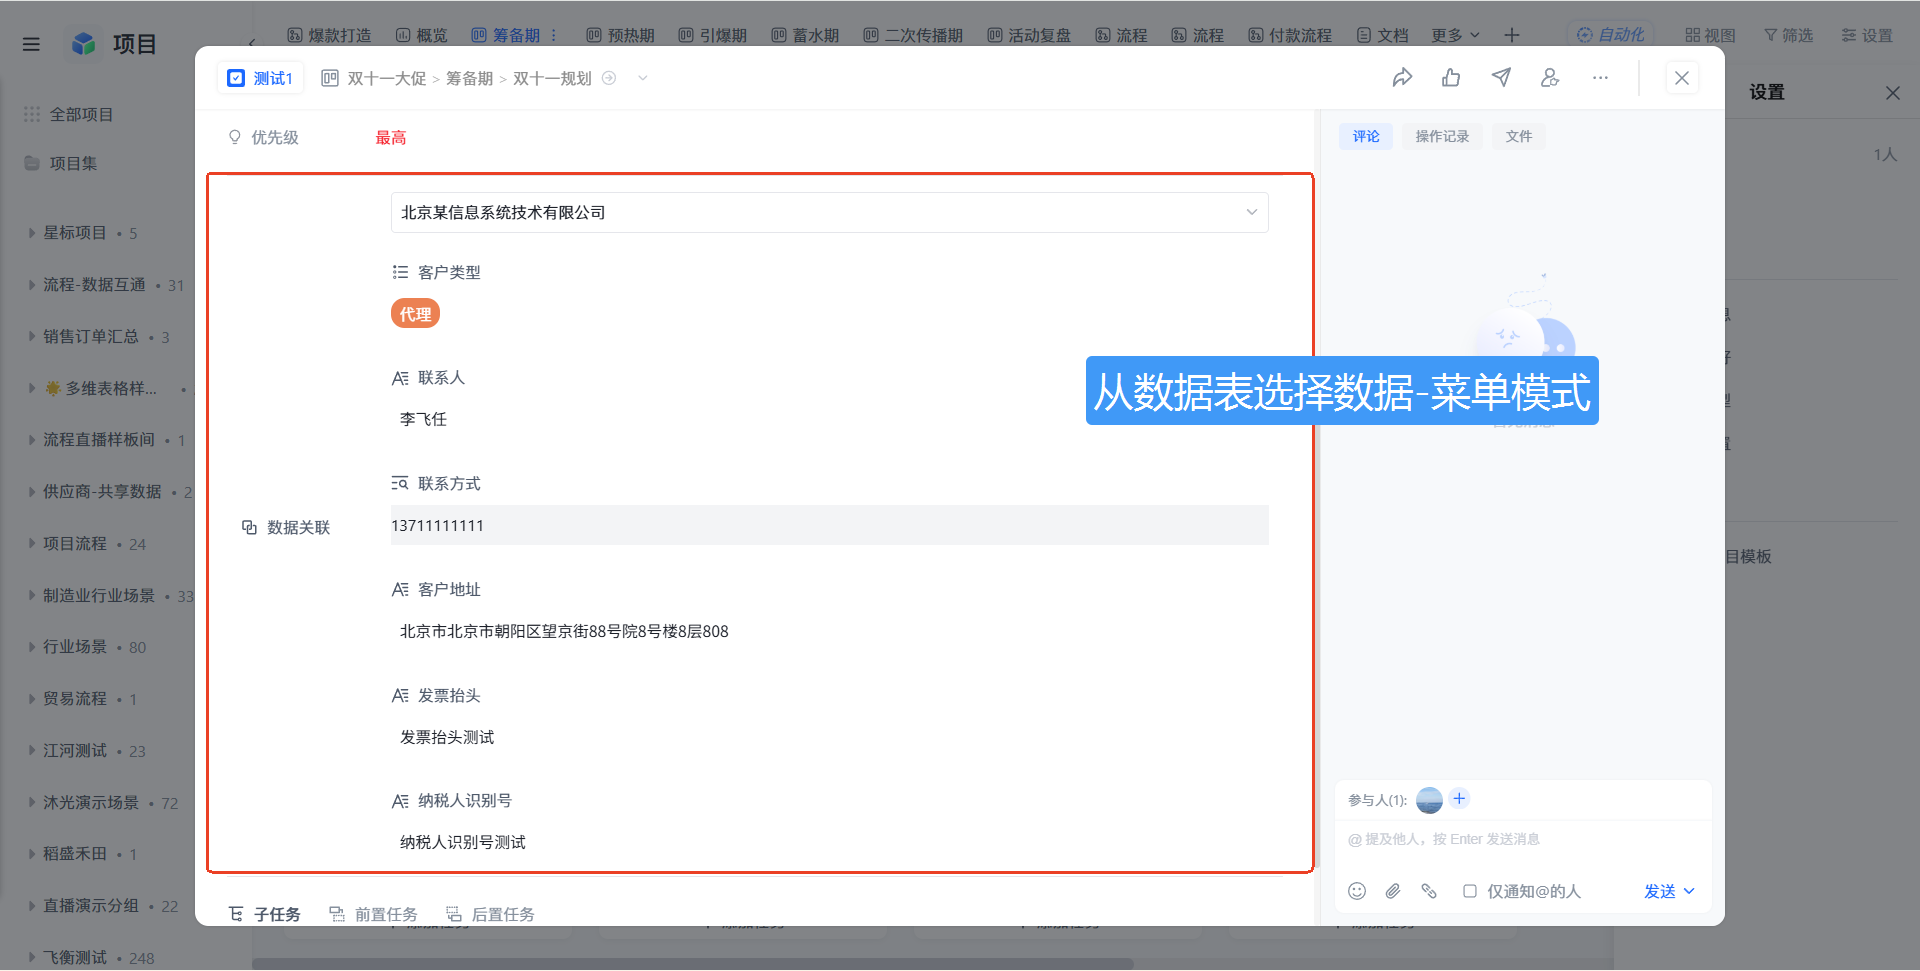Add participant with plus icon

pyautogui.click(x=1459, y=798)
